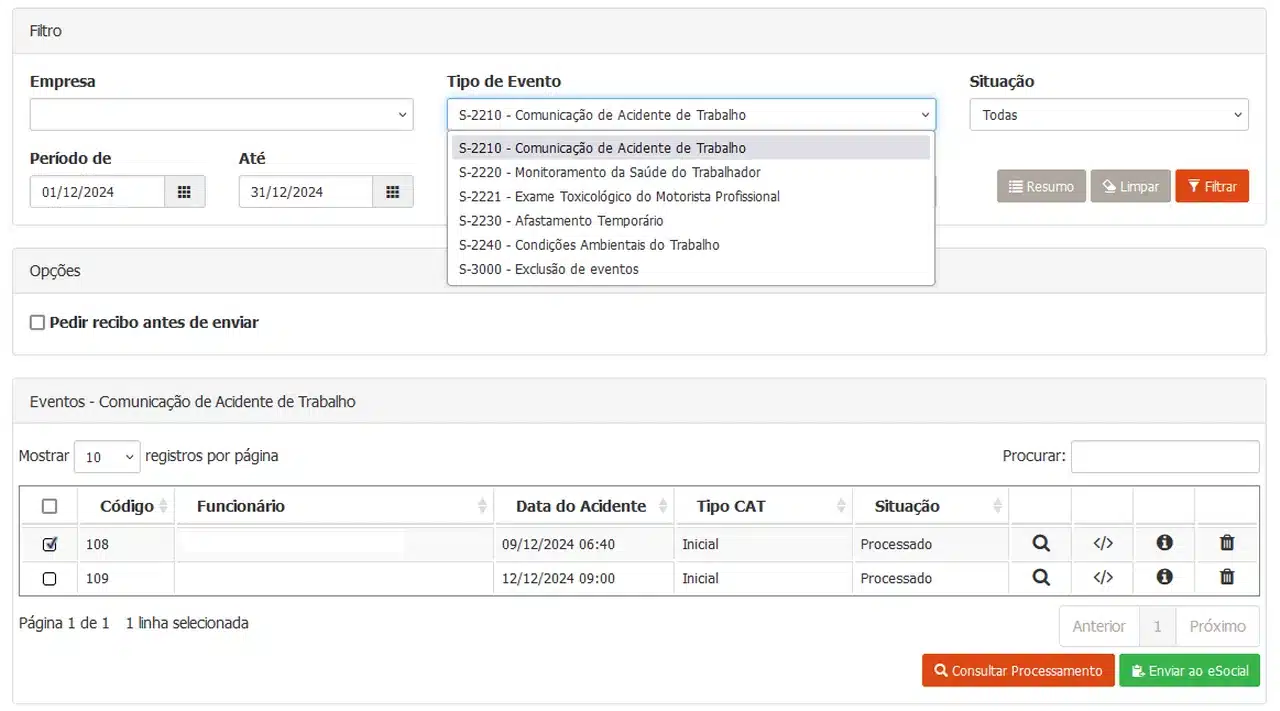Uncheck the row 108 checkbox
Screen dimensions: 1280x711
pyautogui.click(x=50, y=545)
